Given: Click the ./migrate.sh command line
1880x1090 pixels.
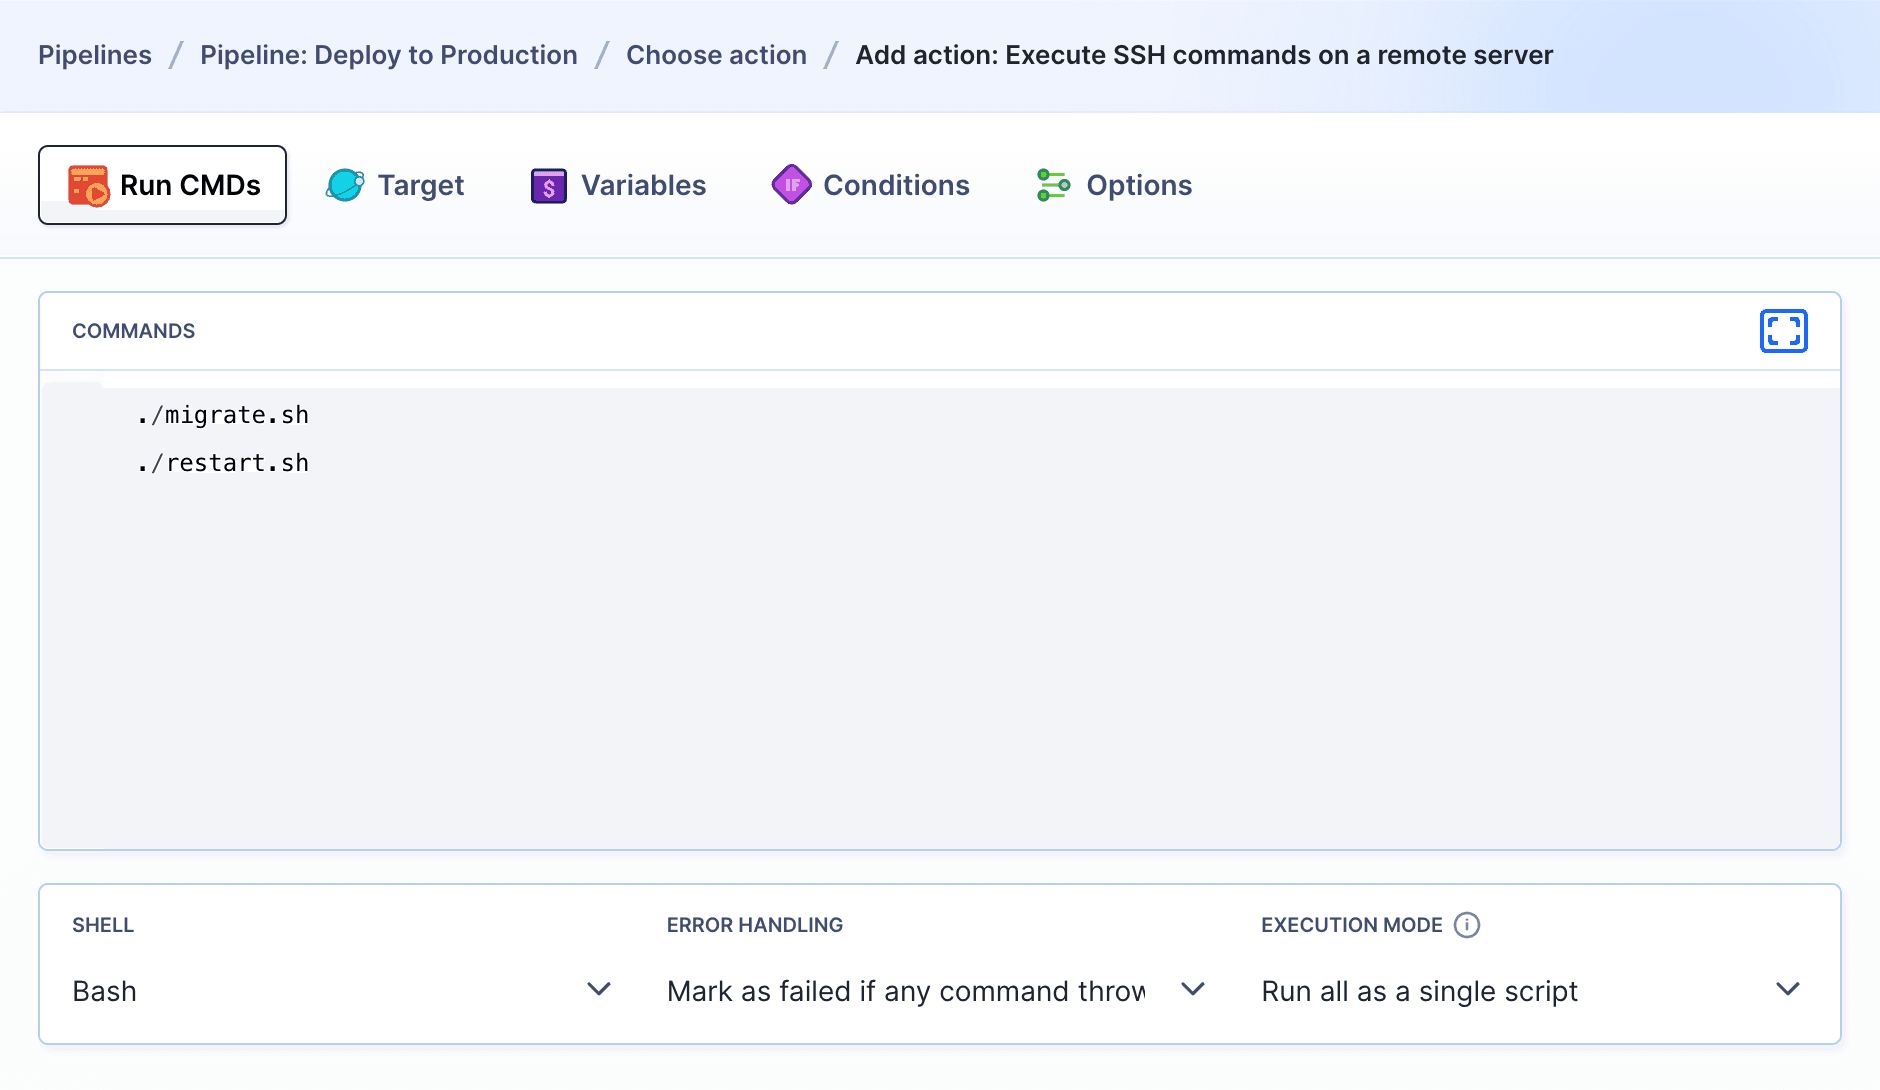Looking at the screenshot, I should coord(222,414).
